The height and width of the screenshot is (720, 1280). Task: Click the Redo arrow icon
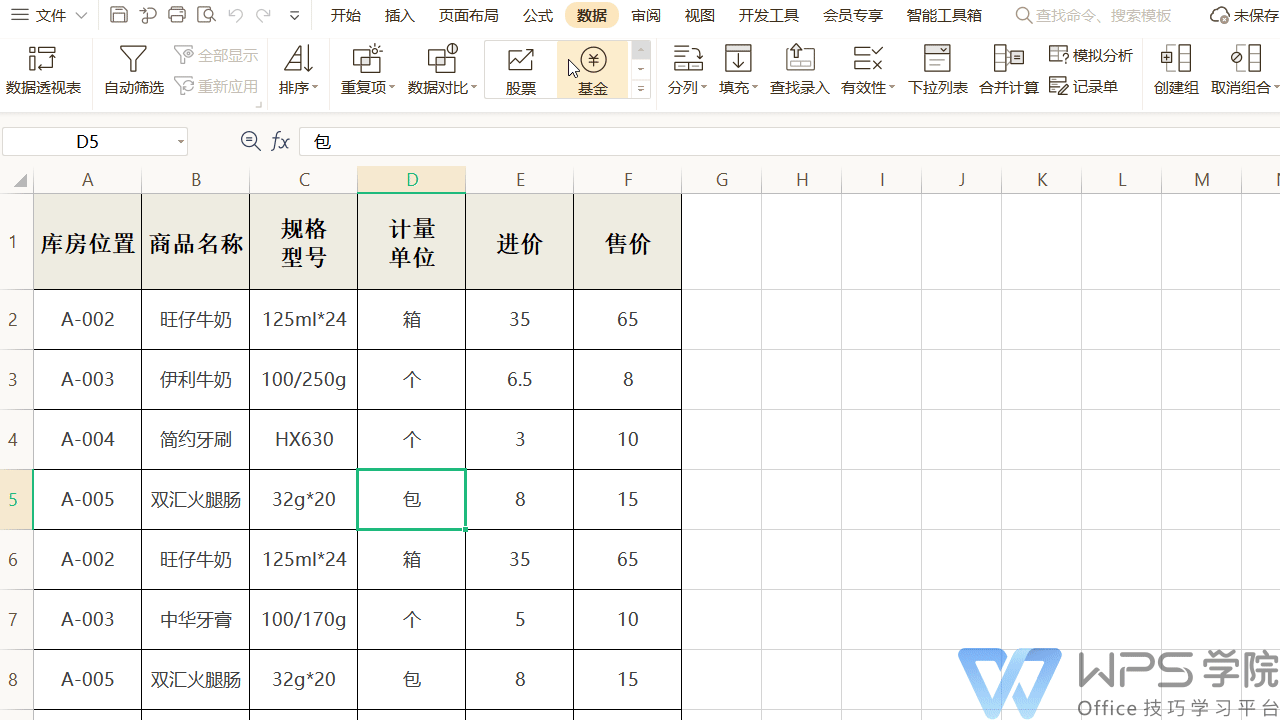click(263, 15)
